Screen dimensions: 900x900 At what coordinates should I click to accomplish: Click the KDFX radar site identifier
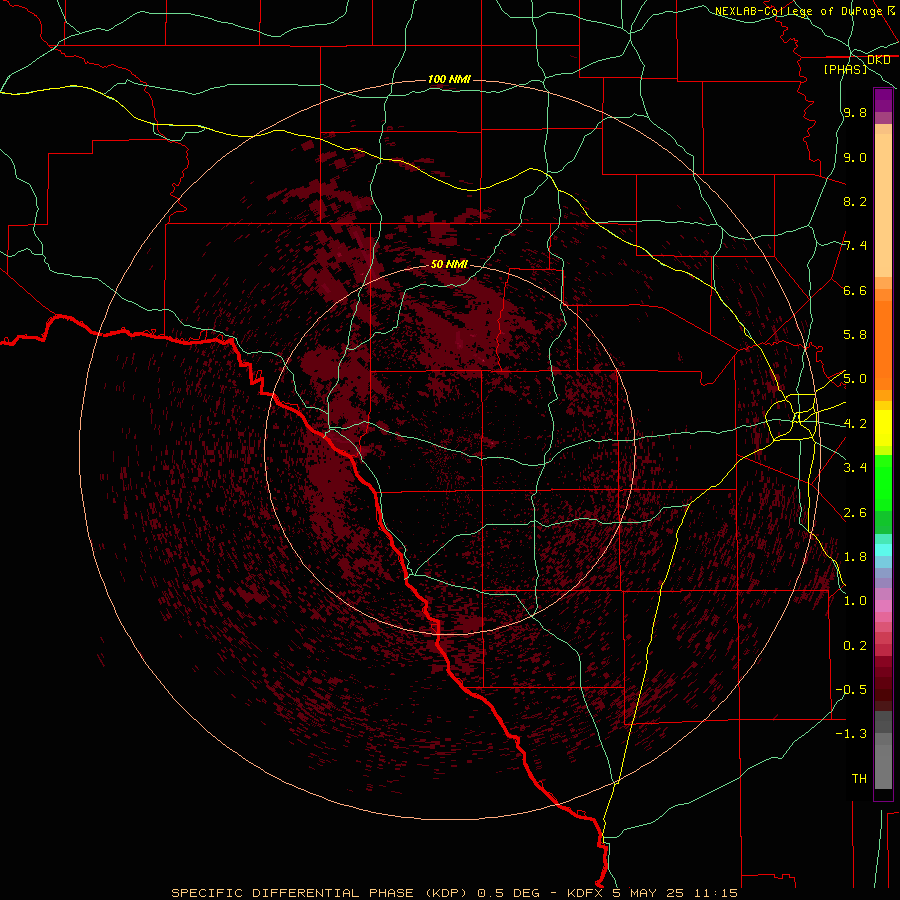click(585, 893)
